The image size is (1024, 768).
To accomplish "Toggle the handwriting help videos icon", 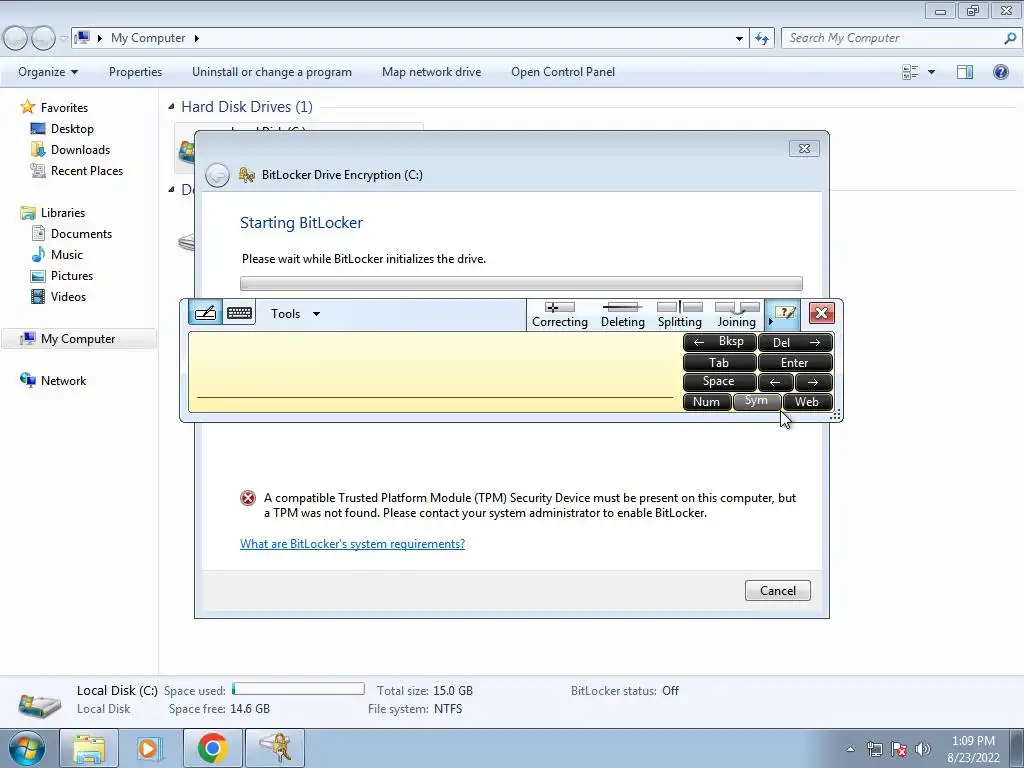I will 784,313.
